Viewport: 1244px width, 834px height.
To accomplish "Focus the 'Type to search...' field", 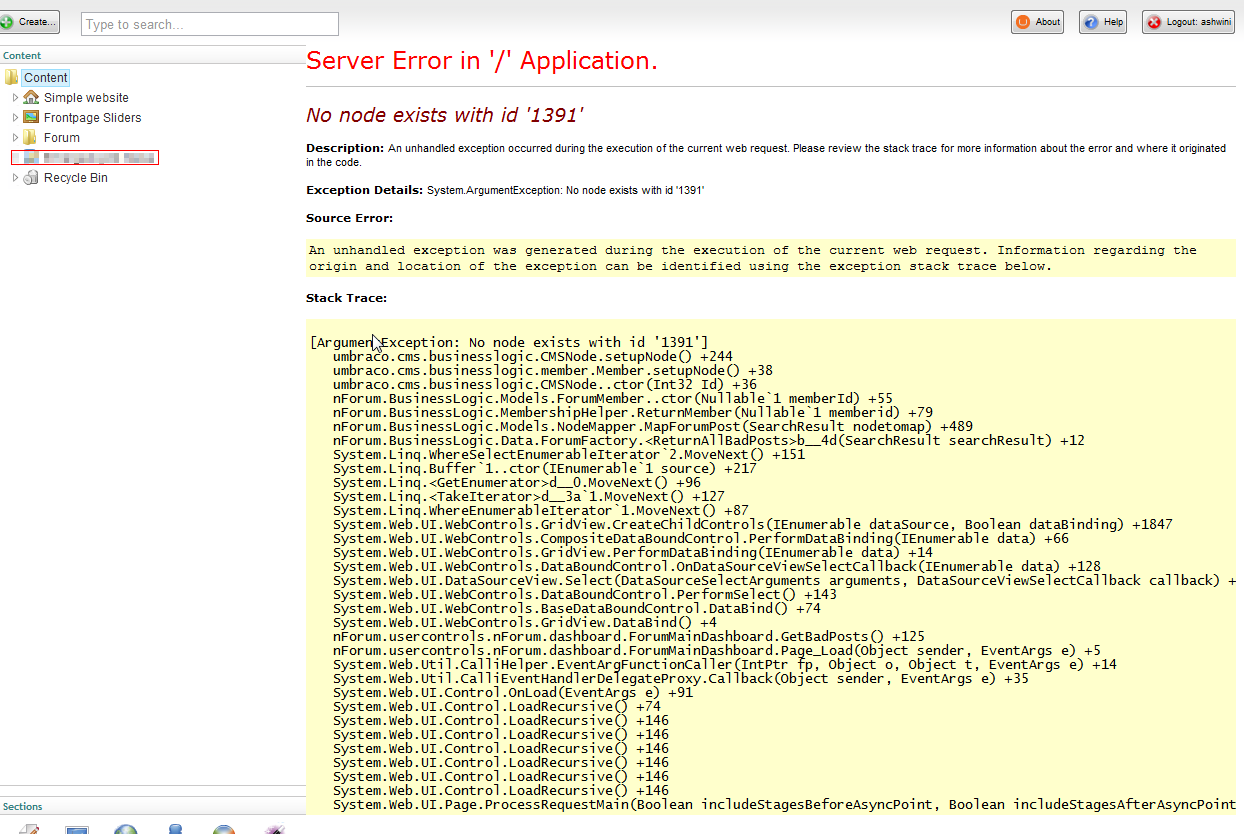I will point(210,24).
